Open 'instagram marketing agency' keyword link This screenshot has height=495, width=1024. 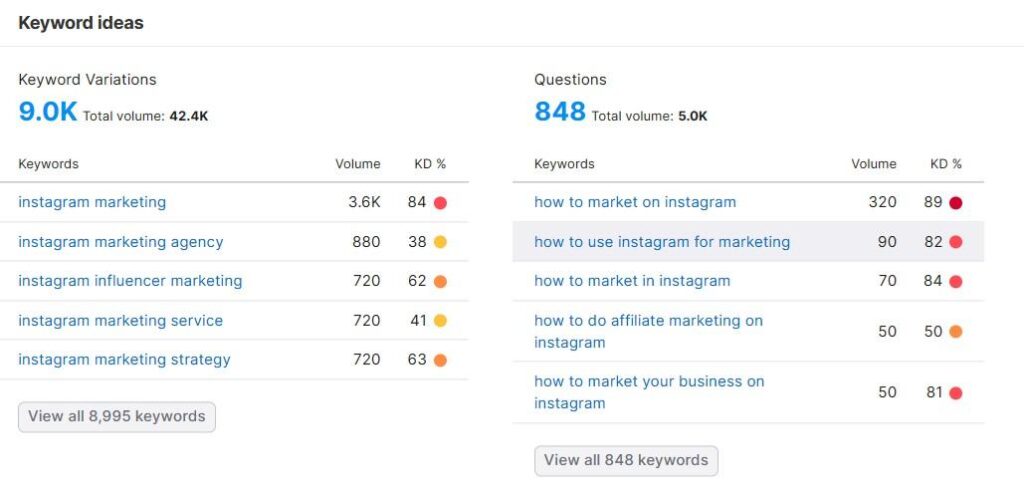pos(121,242)
